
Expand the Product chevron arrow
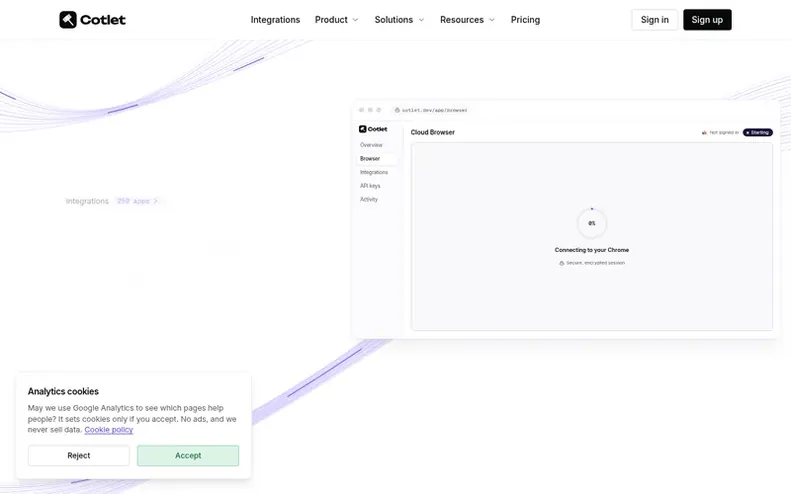(355, 20)
